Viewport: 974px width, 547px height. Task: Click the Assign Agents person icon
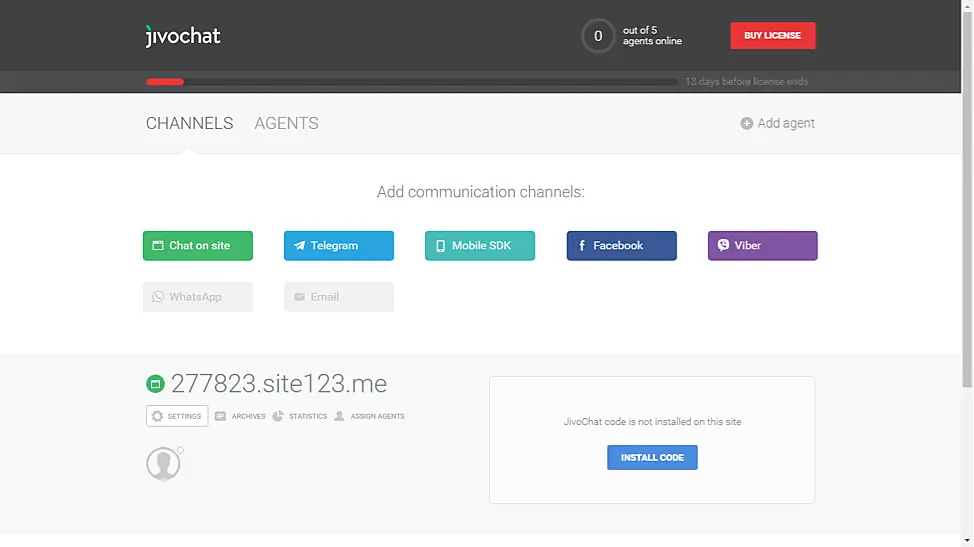coord(339,416)
